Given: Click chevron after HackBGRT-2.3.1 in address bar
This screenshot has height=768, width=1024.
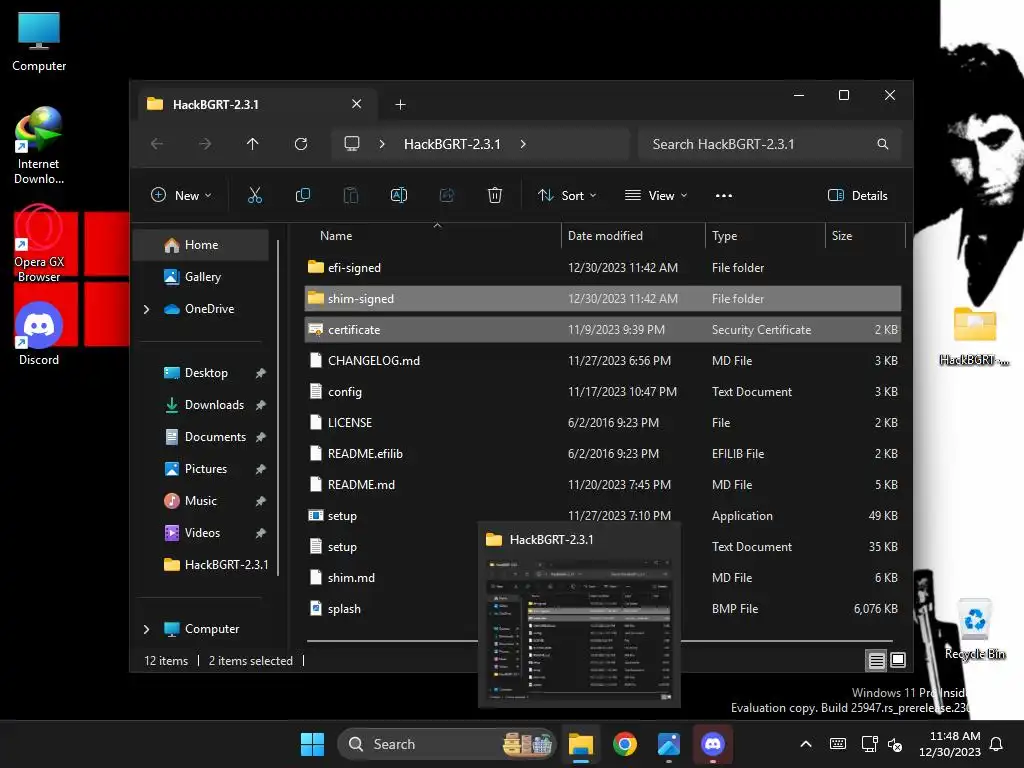Looking at the screenshot, I should (523, 144).
